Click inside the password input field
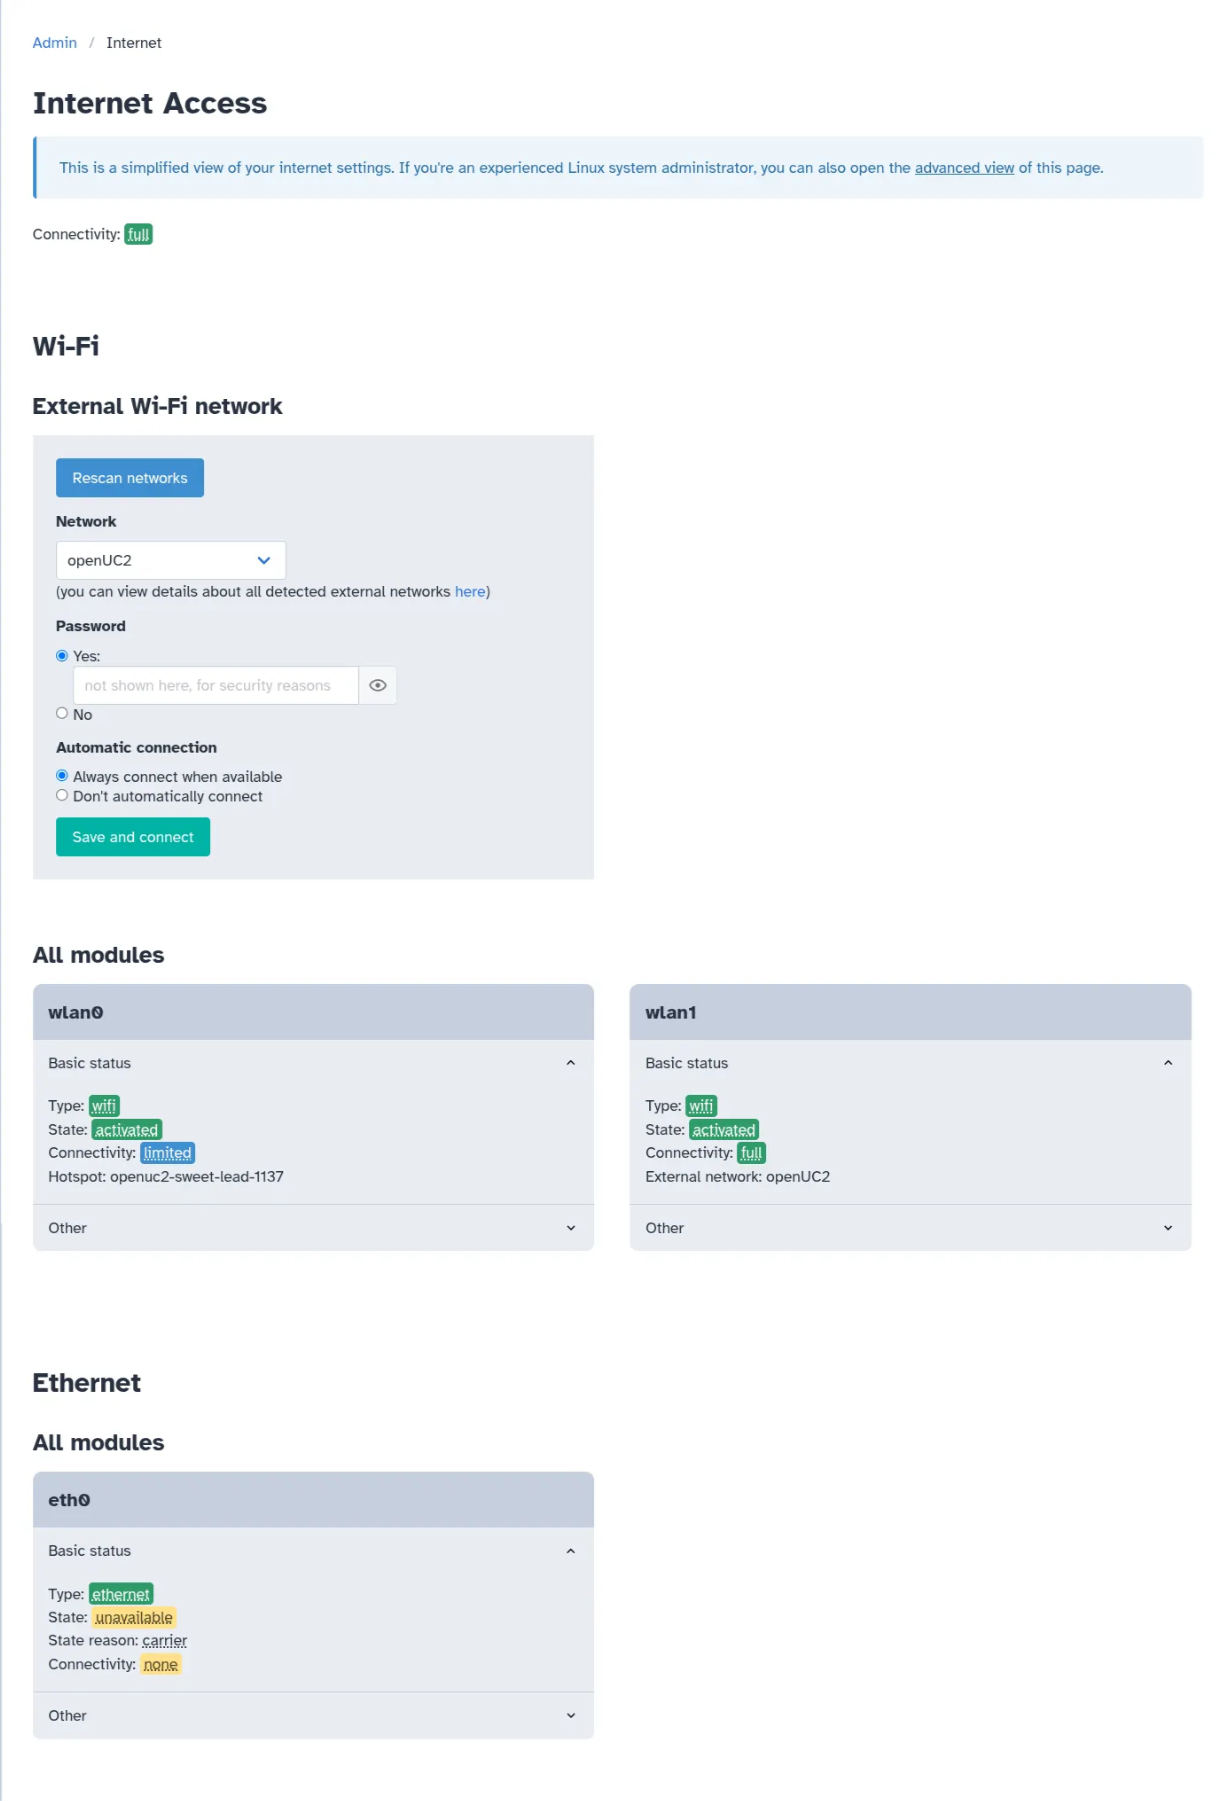 [215, 685]
